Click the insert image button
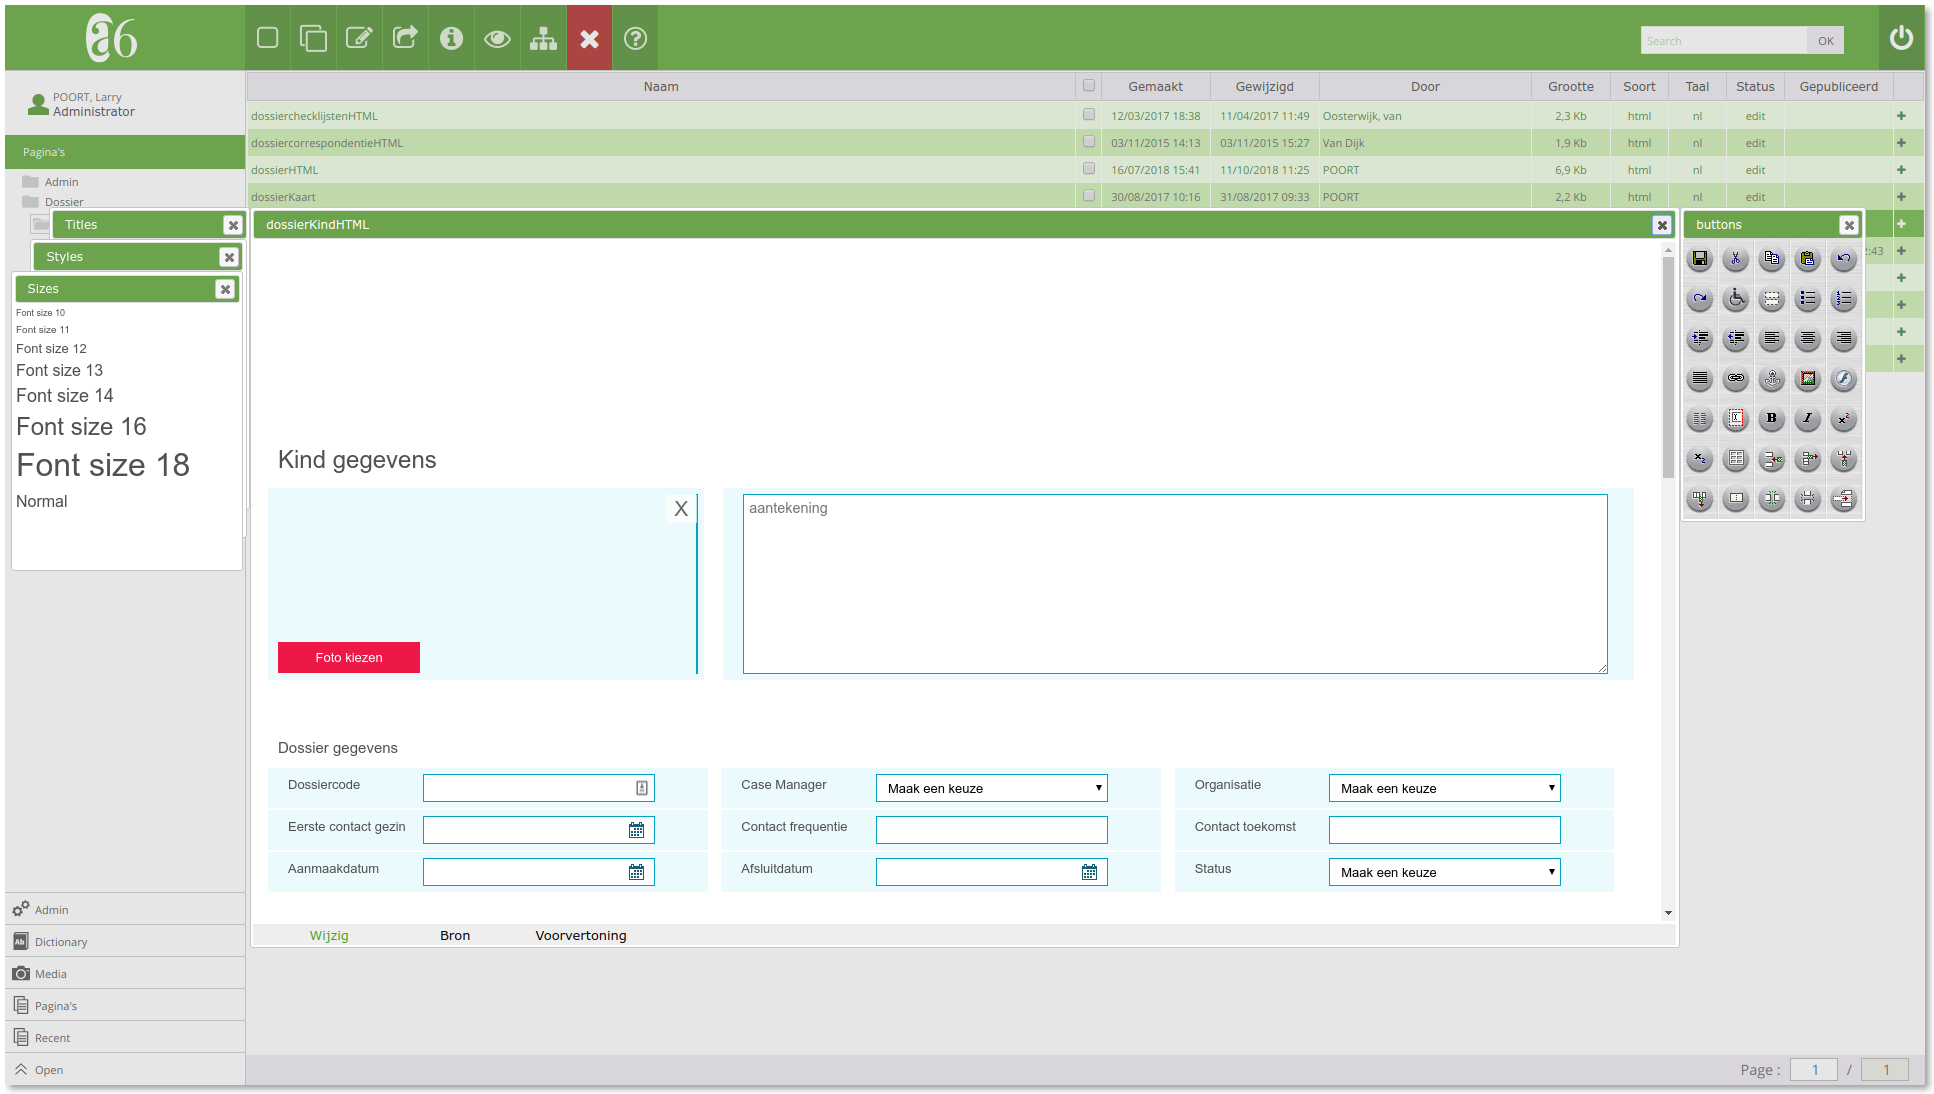1934x1094 pixels. (1808, 379)
